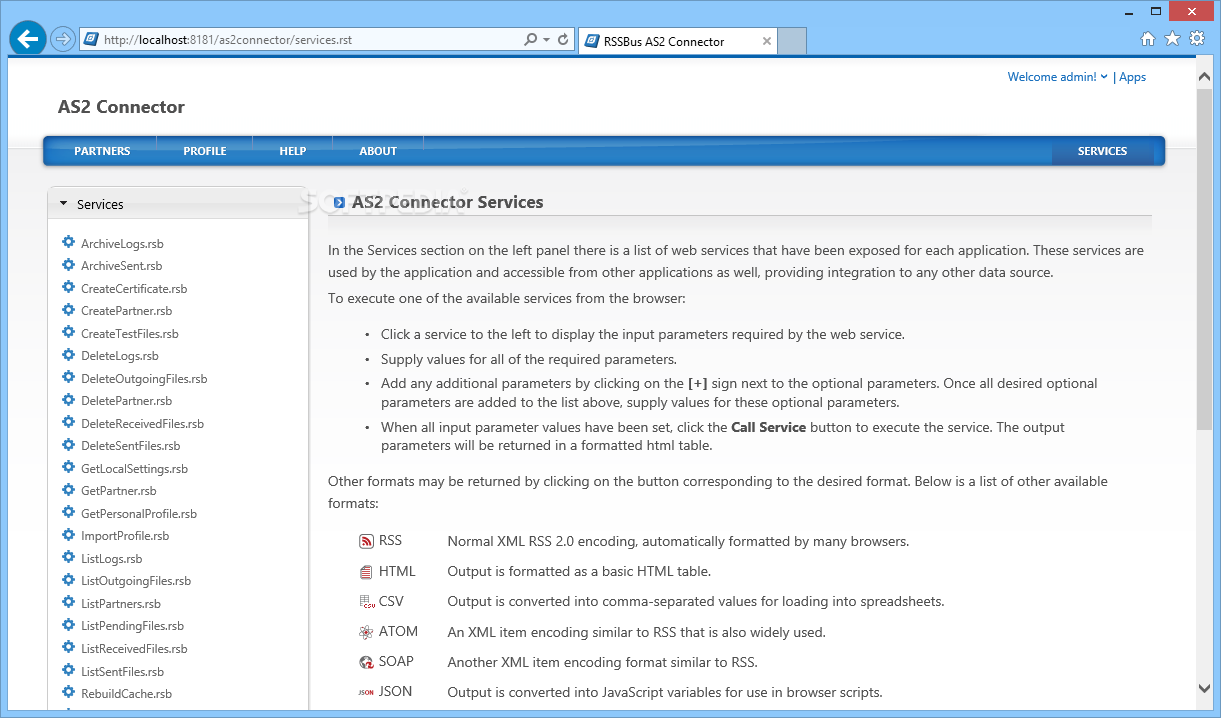
Task: Click the gear icon beside DeletePartner.rsb
Action: tap(68, 400)
